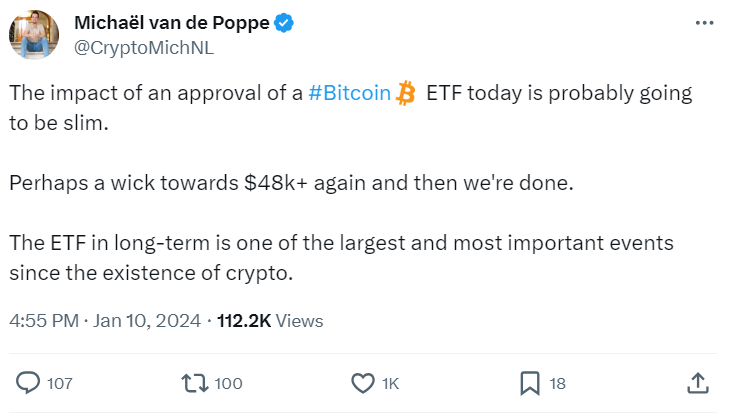Click the 107 replies count
The width and height of the screenshot is (734, 415).
click(x=60, y=383)
